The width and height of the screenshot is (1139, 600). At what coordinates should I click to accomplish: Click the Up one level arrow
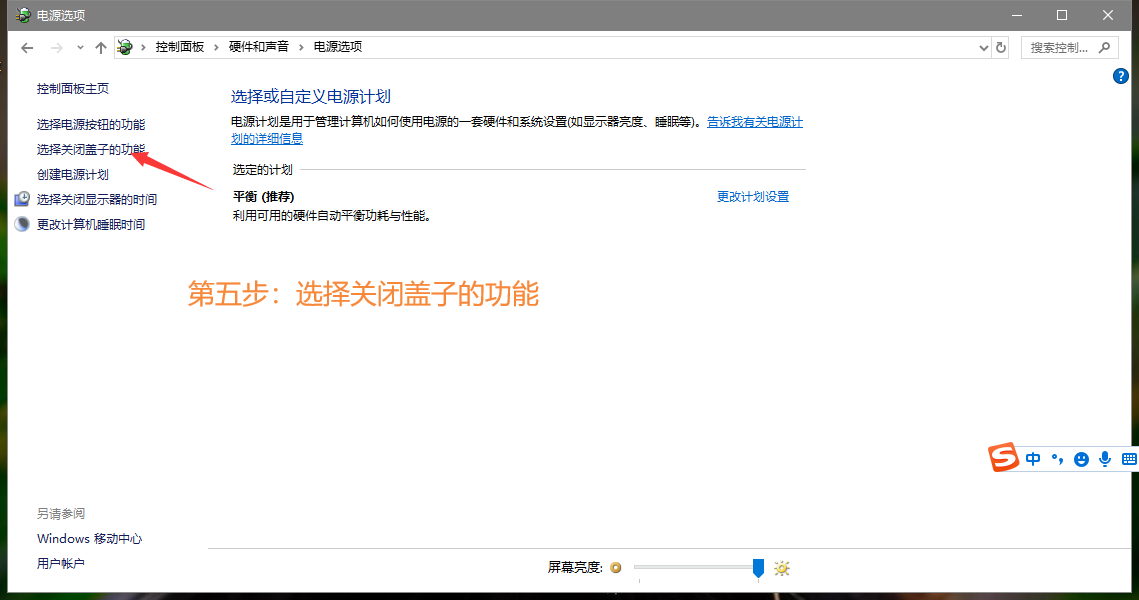pos(100,47)
